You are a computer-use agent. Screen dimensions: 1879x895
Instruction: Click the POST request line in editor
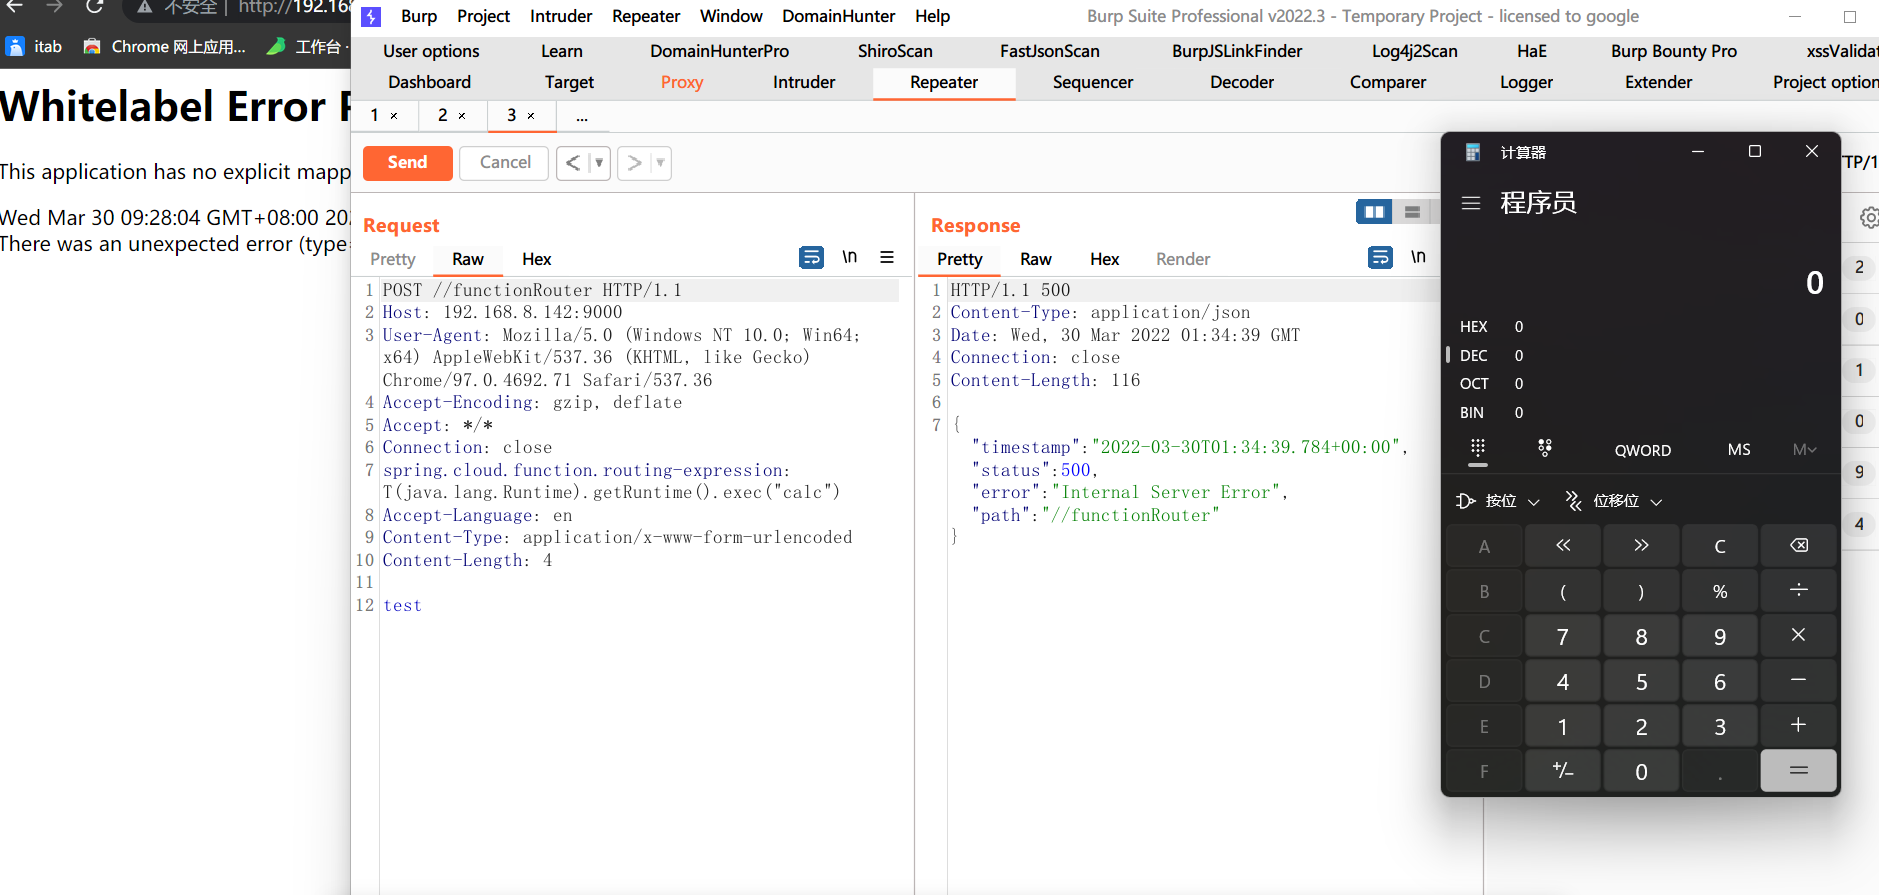click(640, 290)
